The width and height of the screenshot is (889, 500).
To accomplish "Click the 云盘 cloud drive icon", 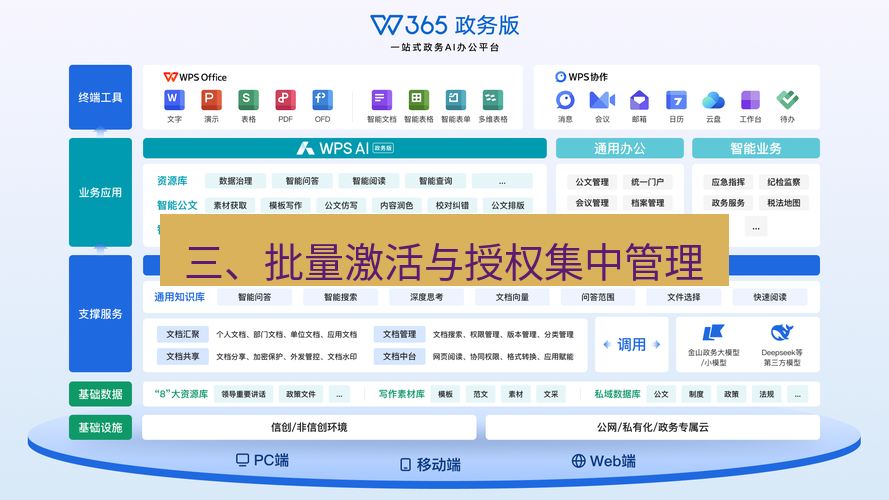I will pos(713,101).
